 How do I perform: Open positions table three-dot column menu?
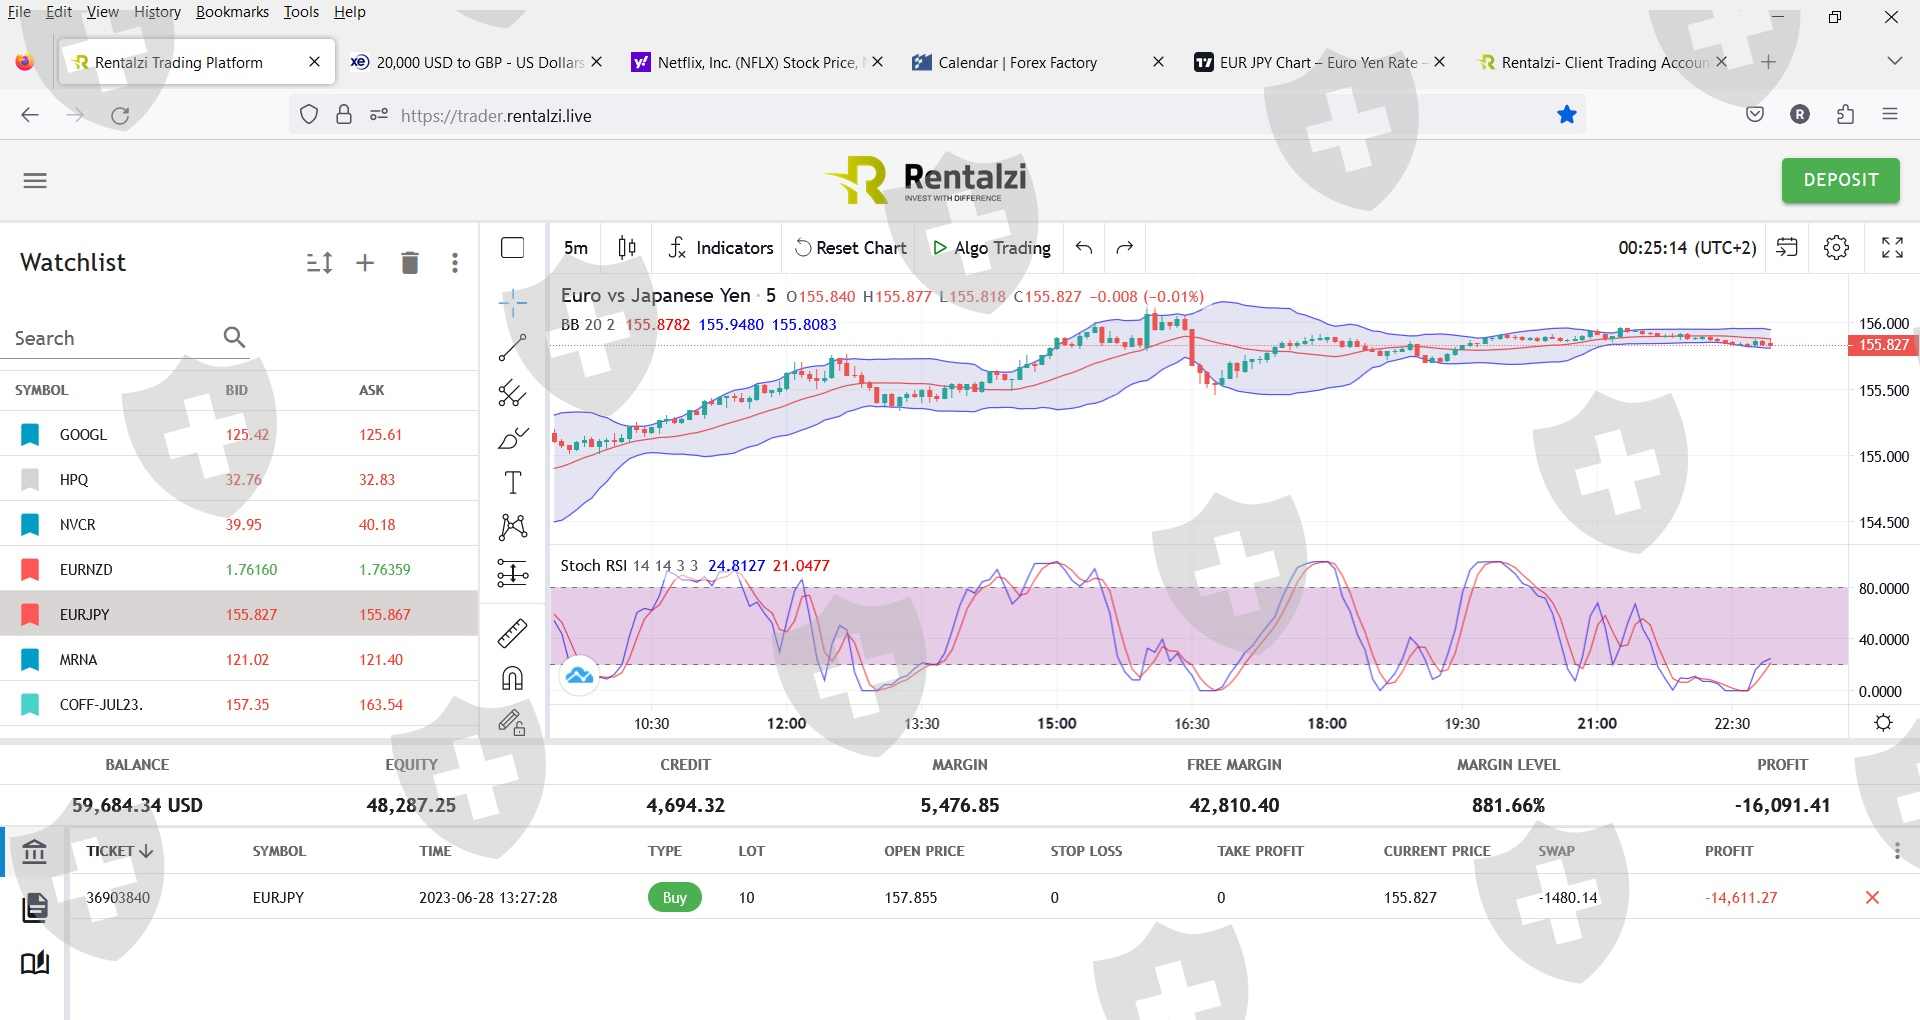1897,851
